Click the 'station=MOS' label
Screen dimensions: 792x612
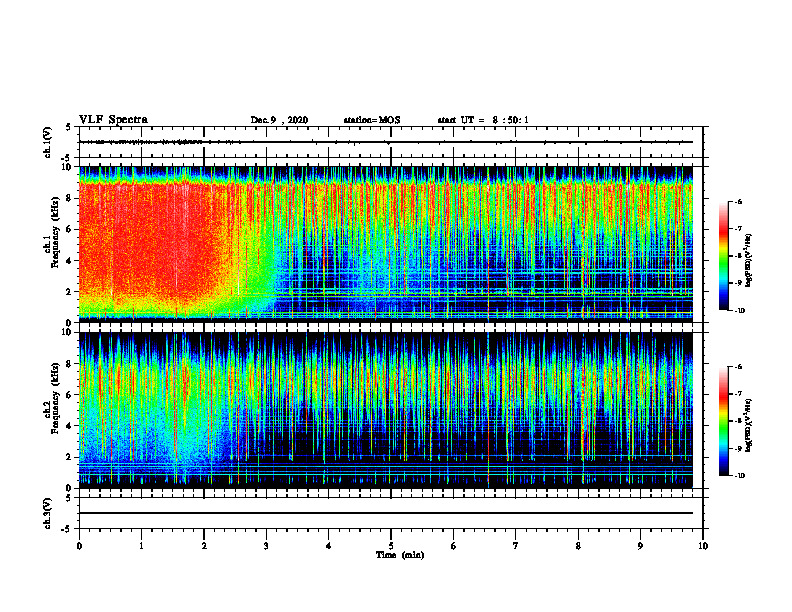pyautogui.click(x=372, y=120)
